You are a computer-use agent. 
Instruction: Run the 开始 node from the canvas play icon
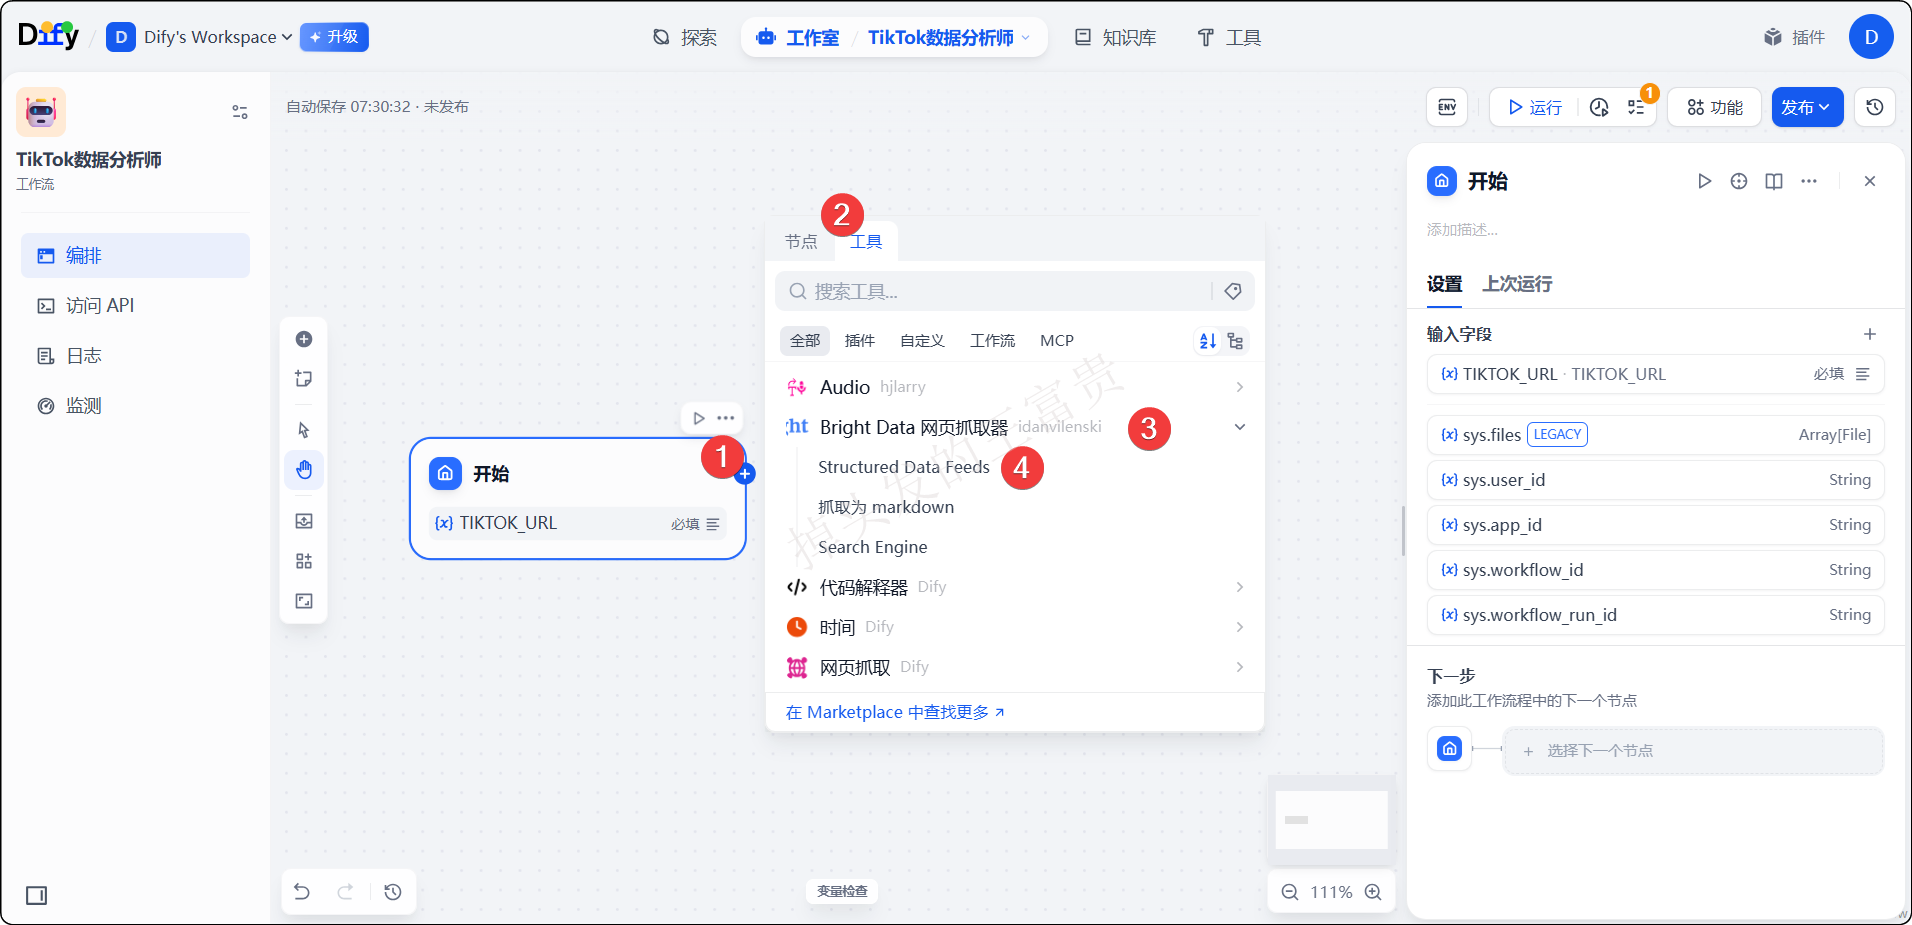699,418
